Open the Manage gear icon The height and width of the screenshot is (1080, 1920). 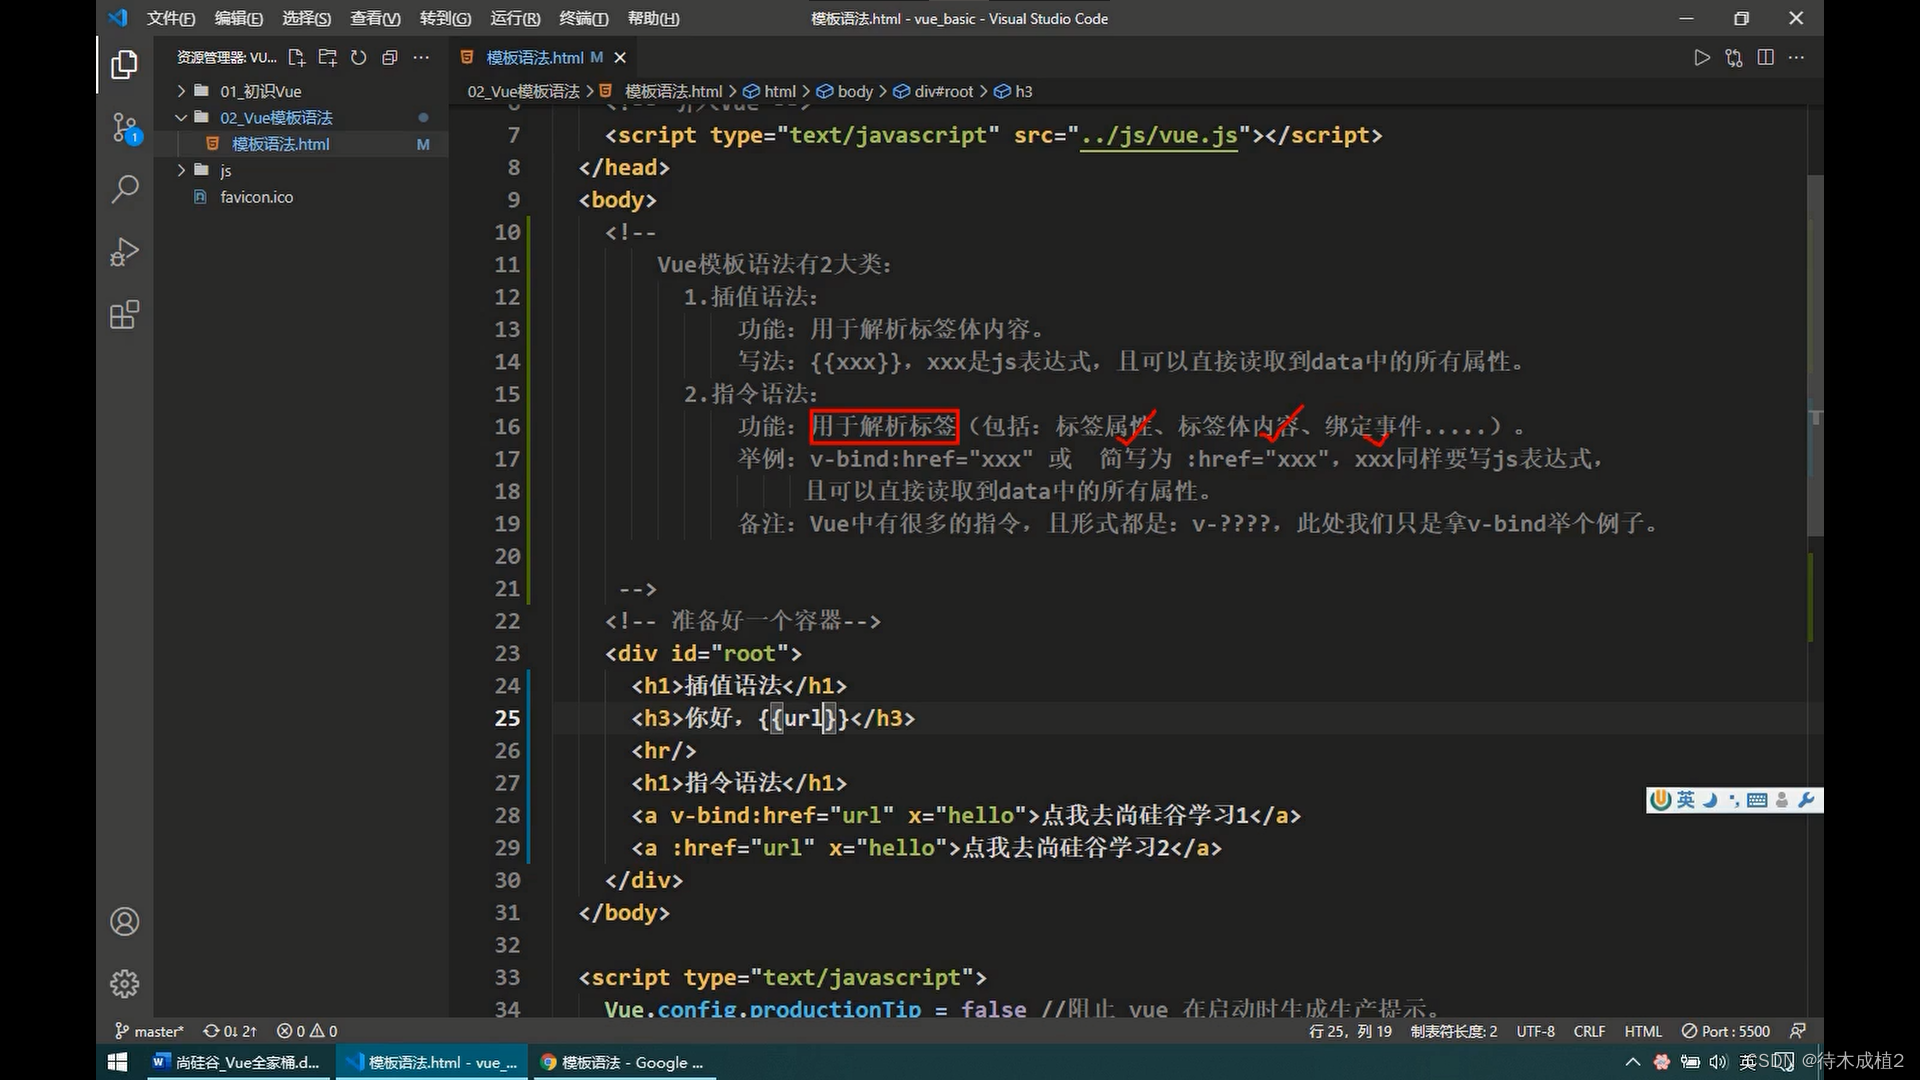pos(124,984)
